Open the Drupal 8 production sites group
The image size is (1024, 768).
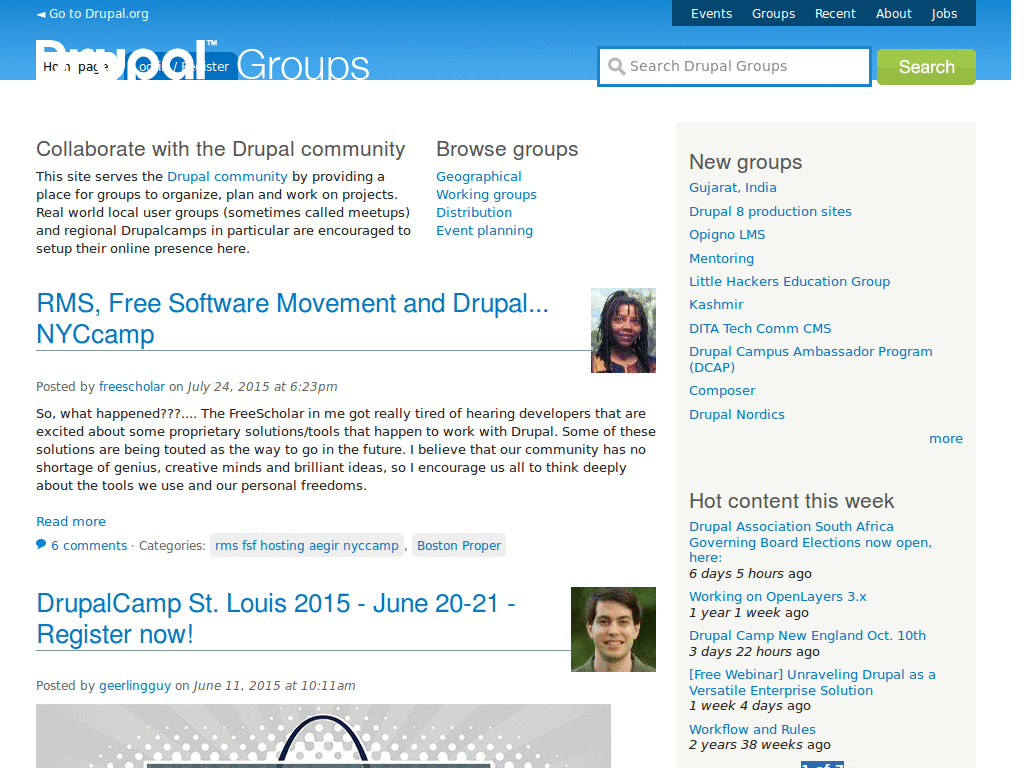[x=770, y=212]
